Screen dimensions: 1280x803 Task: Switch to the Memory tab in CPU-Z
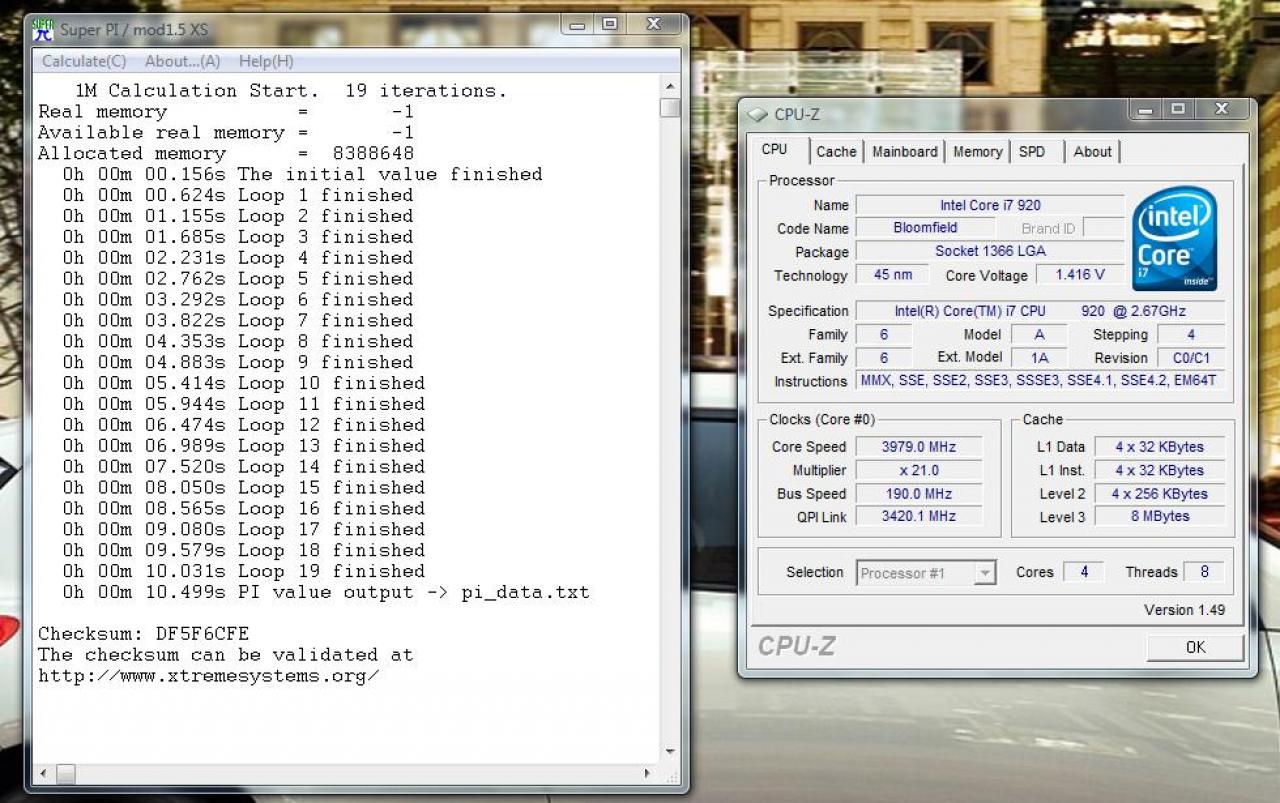(977, 152)
